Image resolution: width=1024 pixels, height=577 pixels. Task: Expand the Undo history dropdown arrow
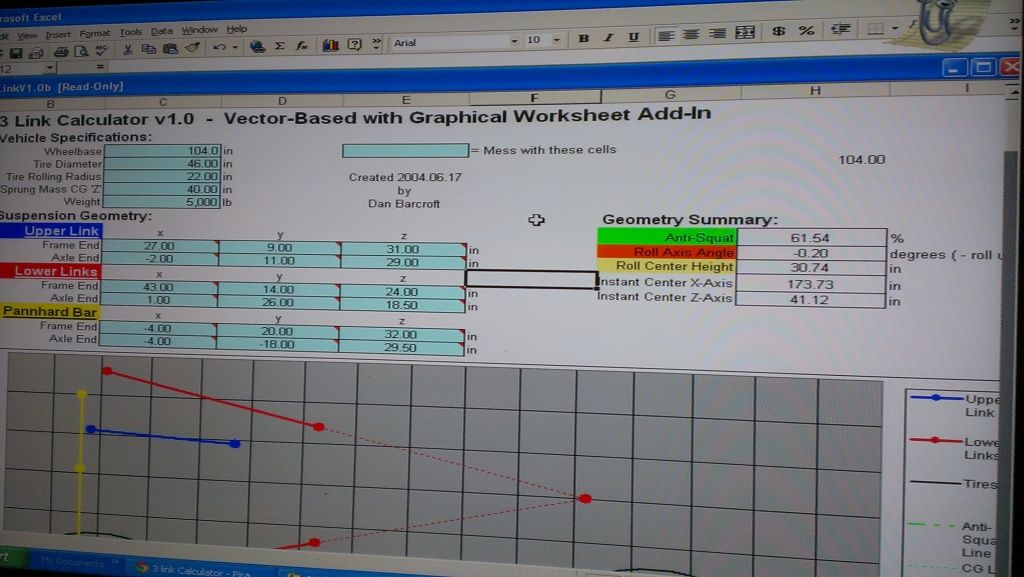[x=235, y=47]
